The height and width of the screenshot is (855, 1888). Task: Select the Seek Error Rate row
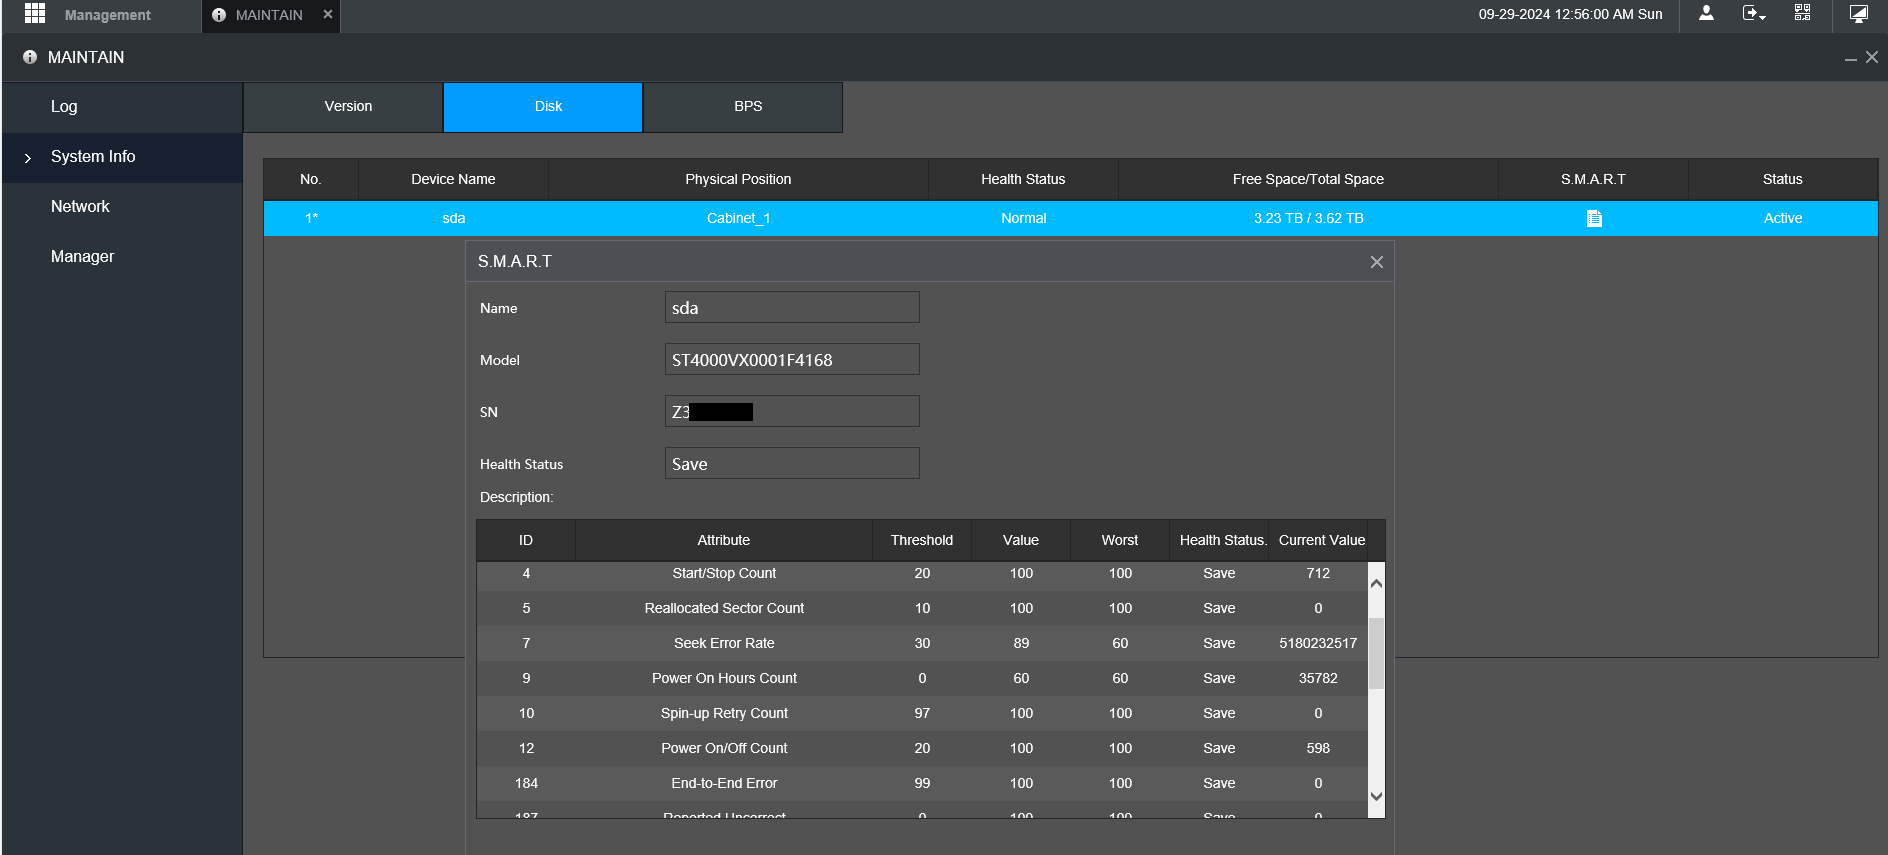922,643
